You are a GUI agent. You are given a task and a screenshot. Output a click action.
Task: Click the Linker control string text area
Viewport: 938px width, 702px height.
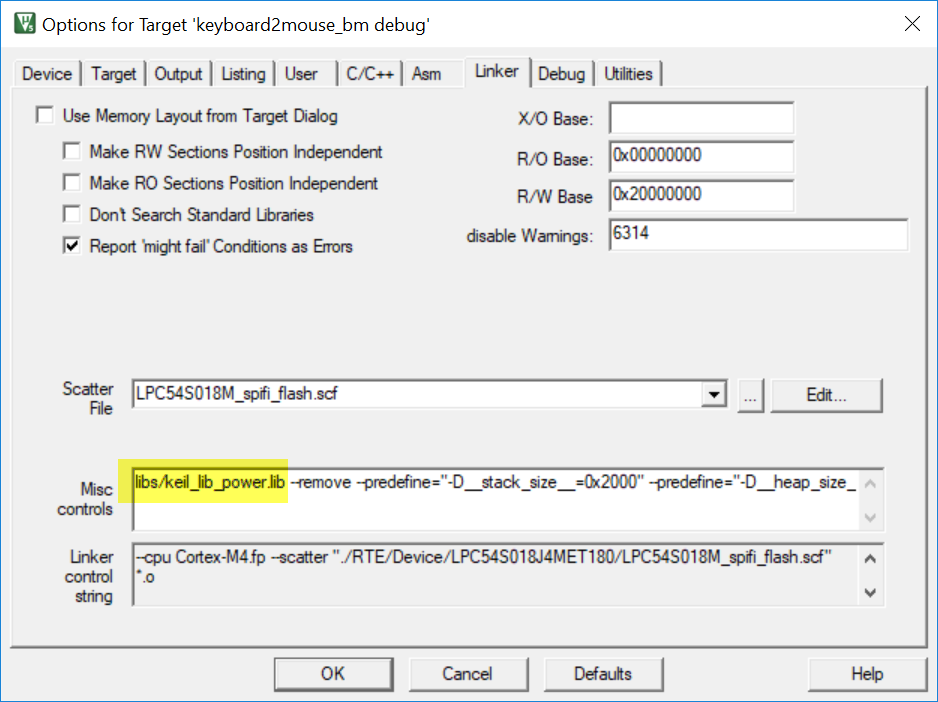click(497, 575)
